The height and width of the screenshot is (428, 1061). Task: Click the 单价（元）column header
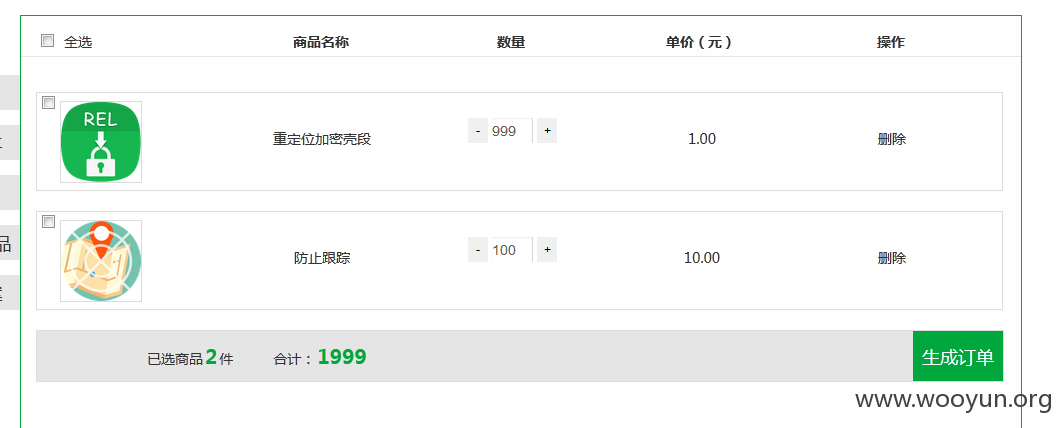click(699, 42)
